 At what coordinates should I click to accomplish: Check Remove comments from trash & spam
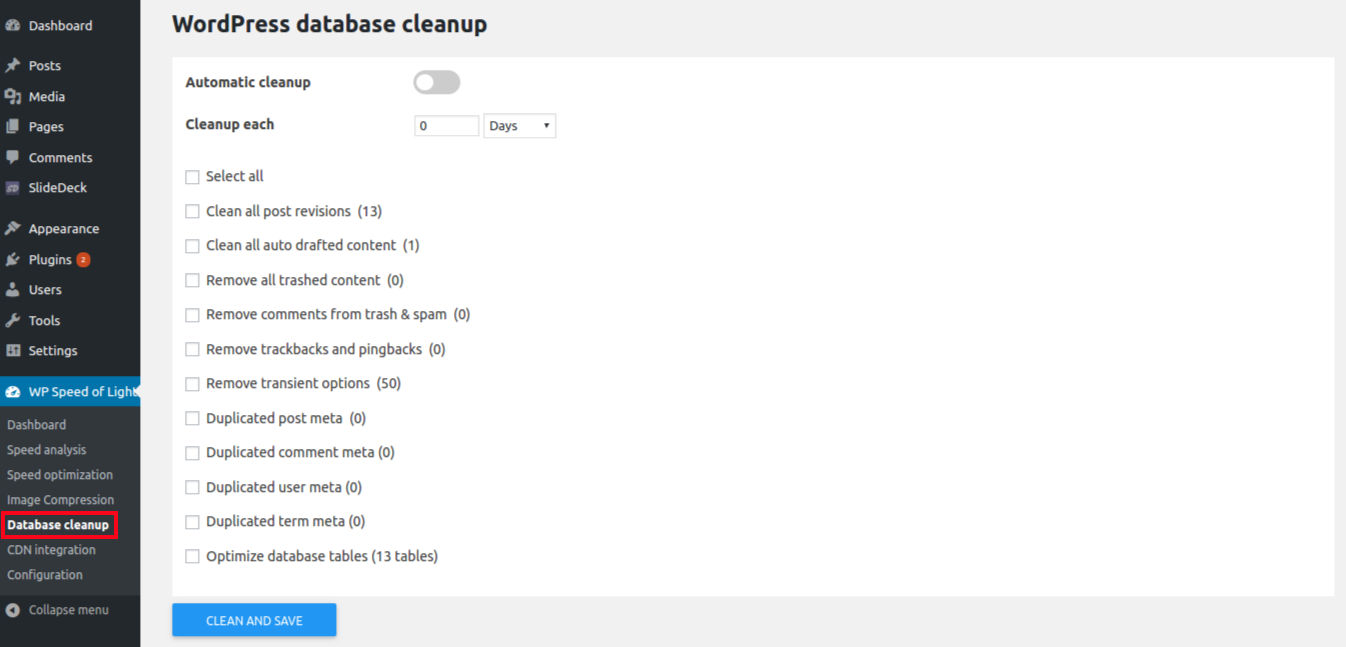[192, 315]
